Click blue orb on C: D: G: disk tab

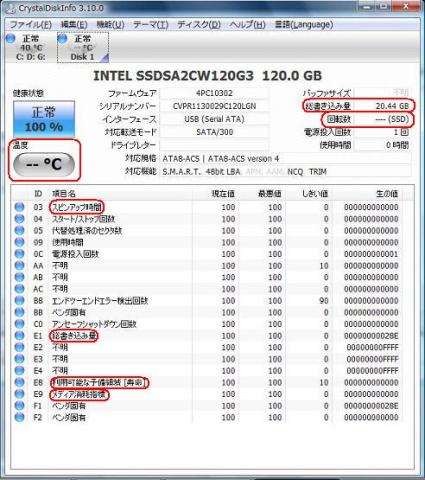click(x=11, y=39)
